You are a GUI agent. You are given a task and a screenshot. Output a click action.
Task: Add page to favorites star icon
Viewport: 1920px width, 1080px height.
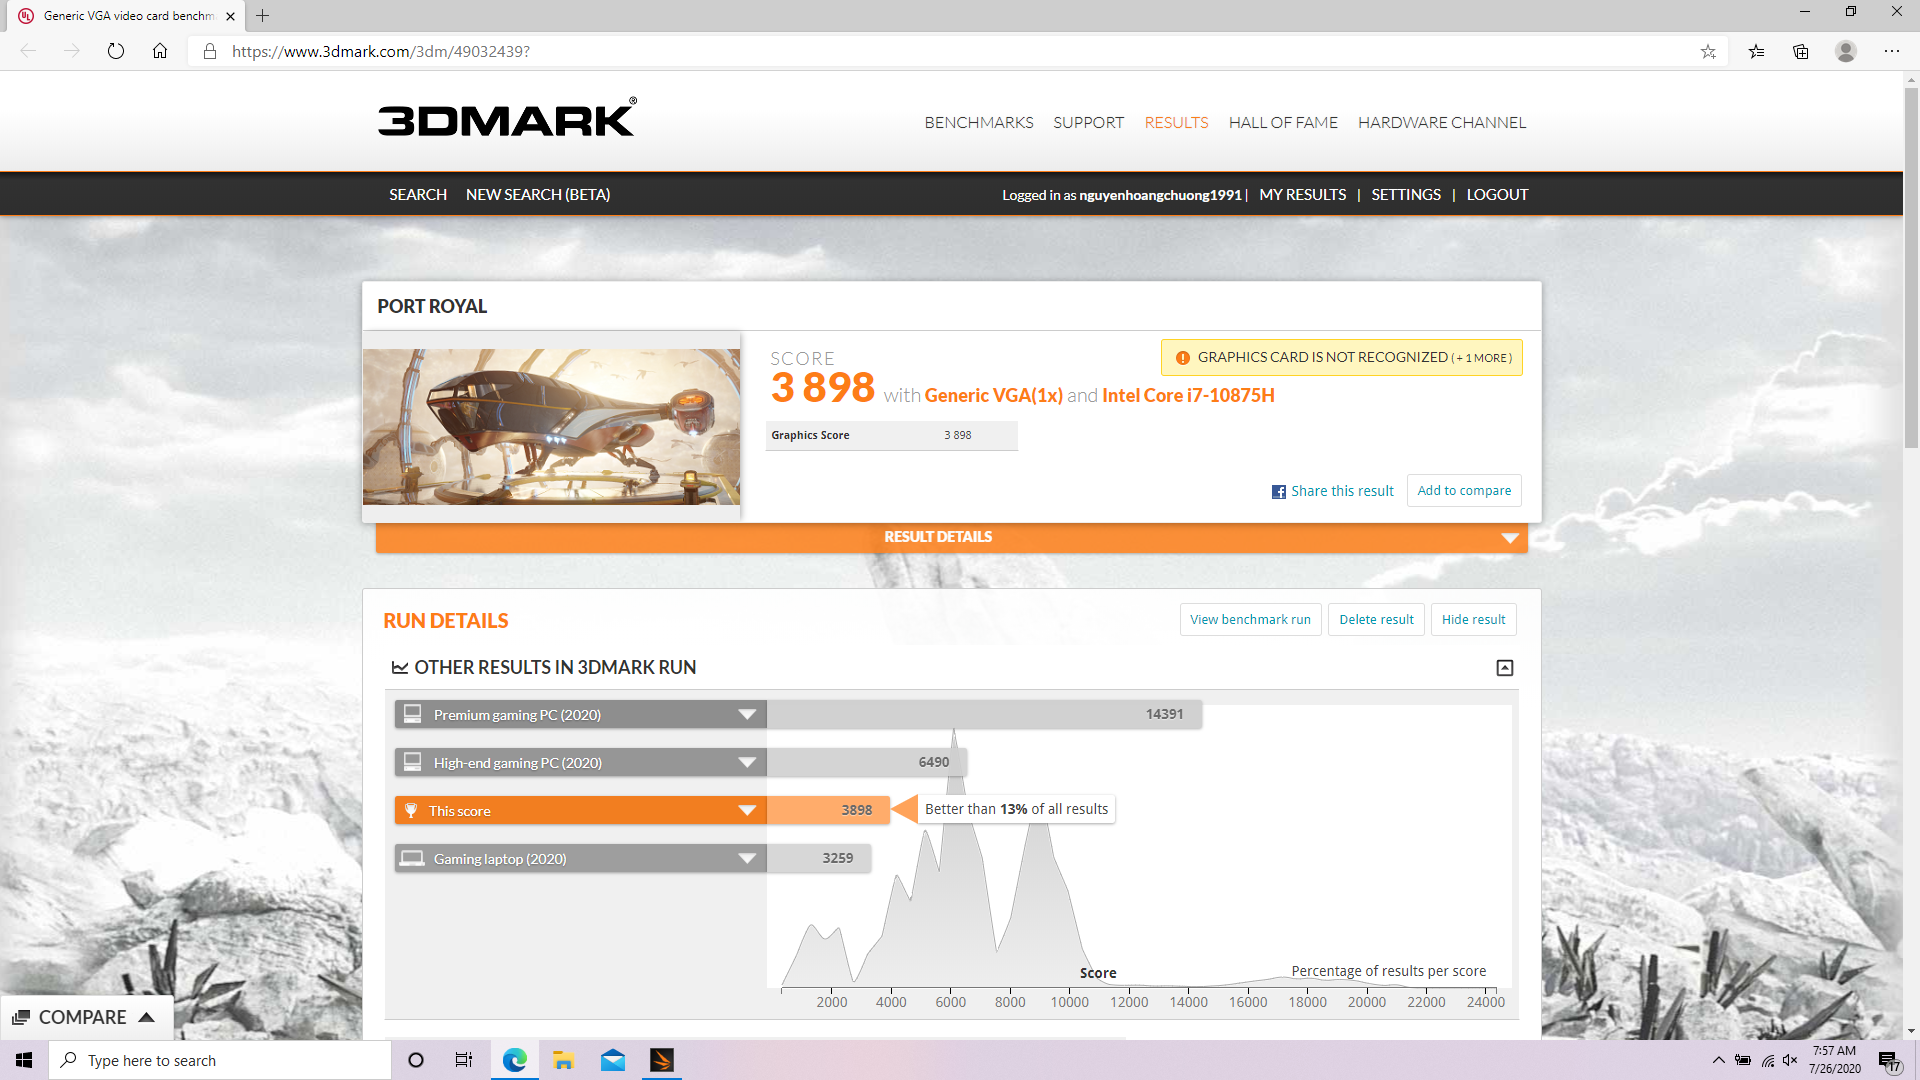1708,51
